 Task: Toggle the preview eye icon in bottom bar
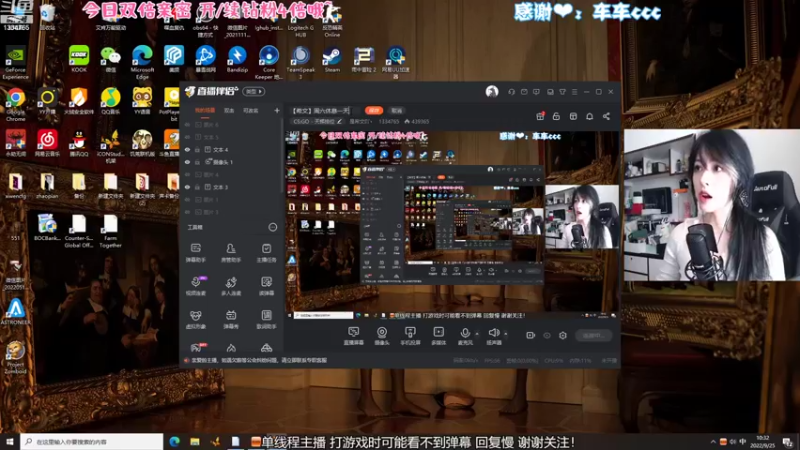(x=547, y=335)
